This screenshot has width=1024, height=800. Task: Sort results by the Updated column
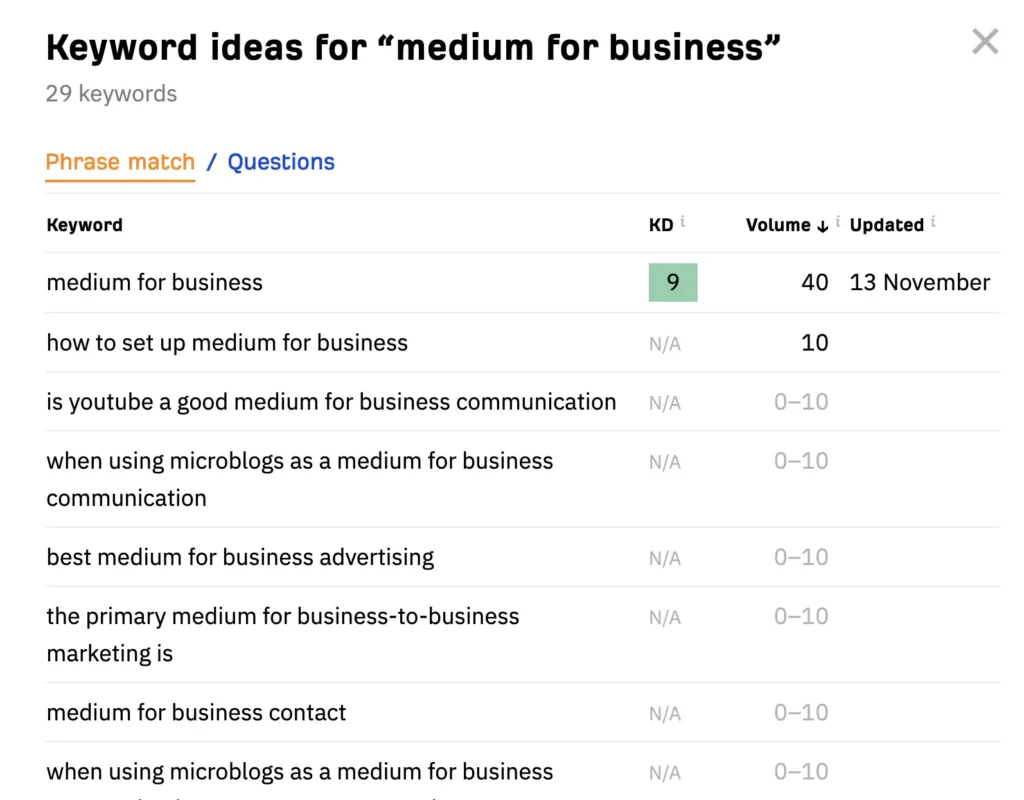click(887, 224)
